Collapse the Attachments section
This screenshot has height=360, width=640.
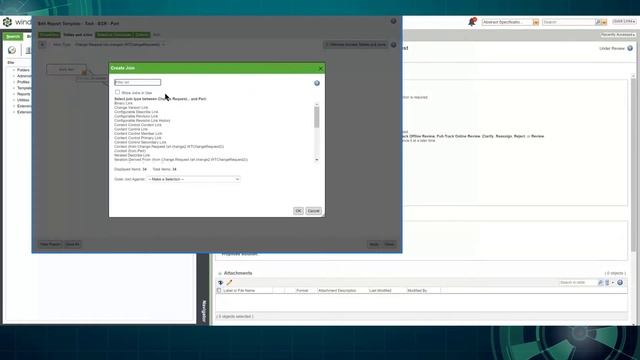220,273
